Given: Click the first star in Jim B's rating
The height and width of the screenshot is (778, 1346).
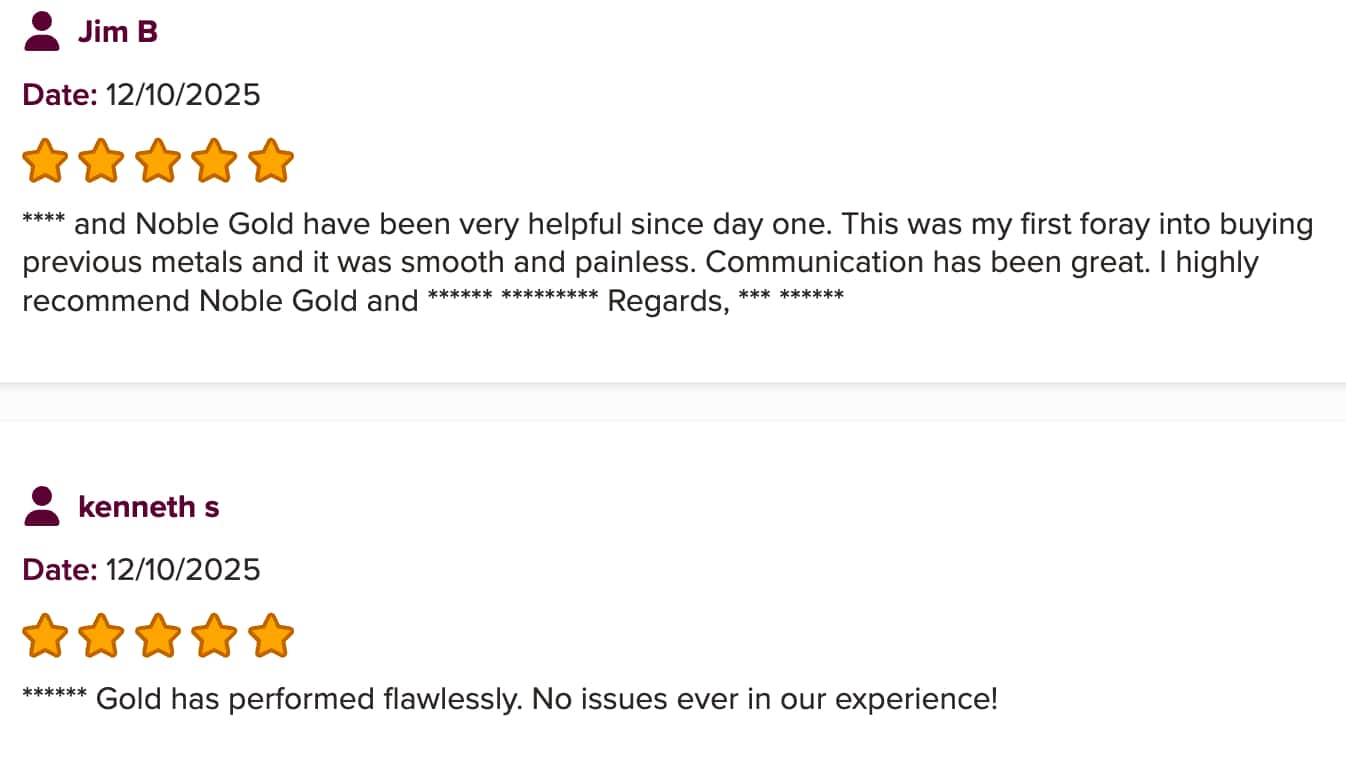Looking at the screenshot, I should (x=45, y=162).
